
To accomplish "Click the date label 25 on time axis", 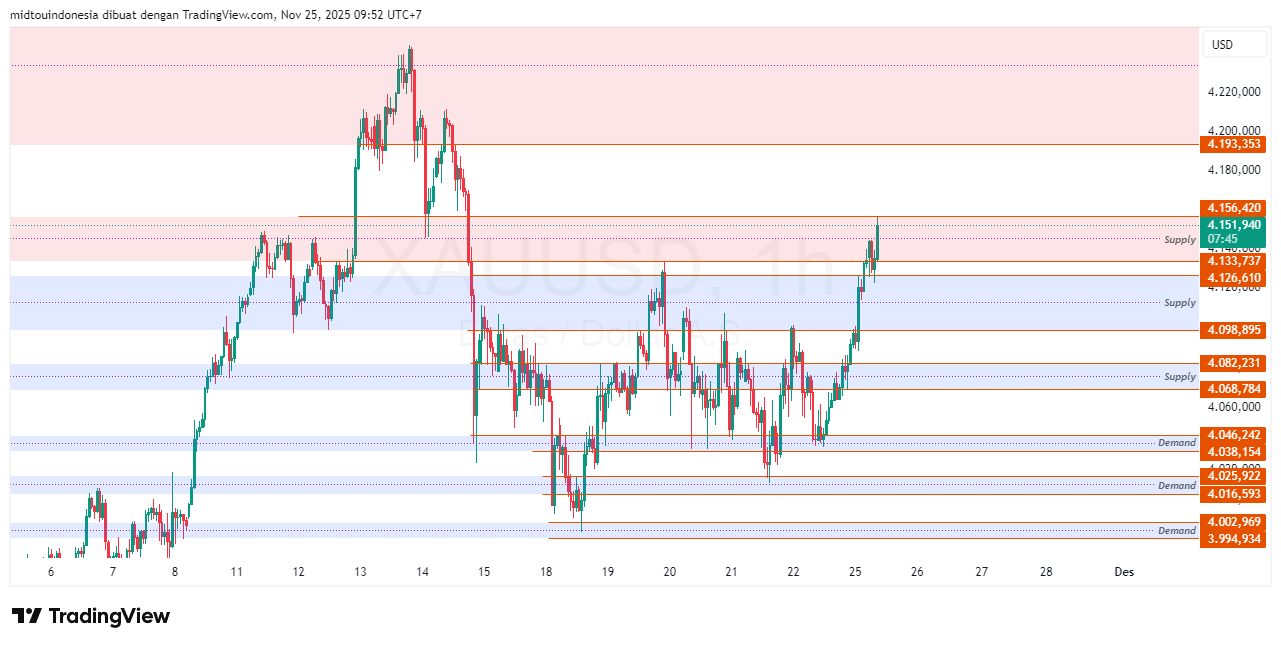I will pos(854,572).
